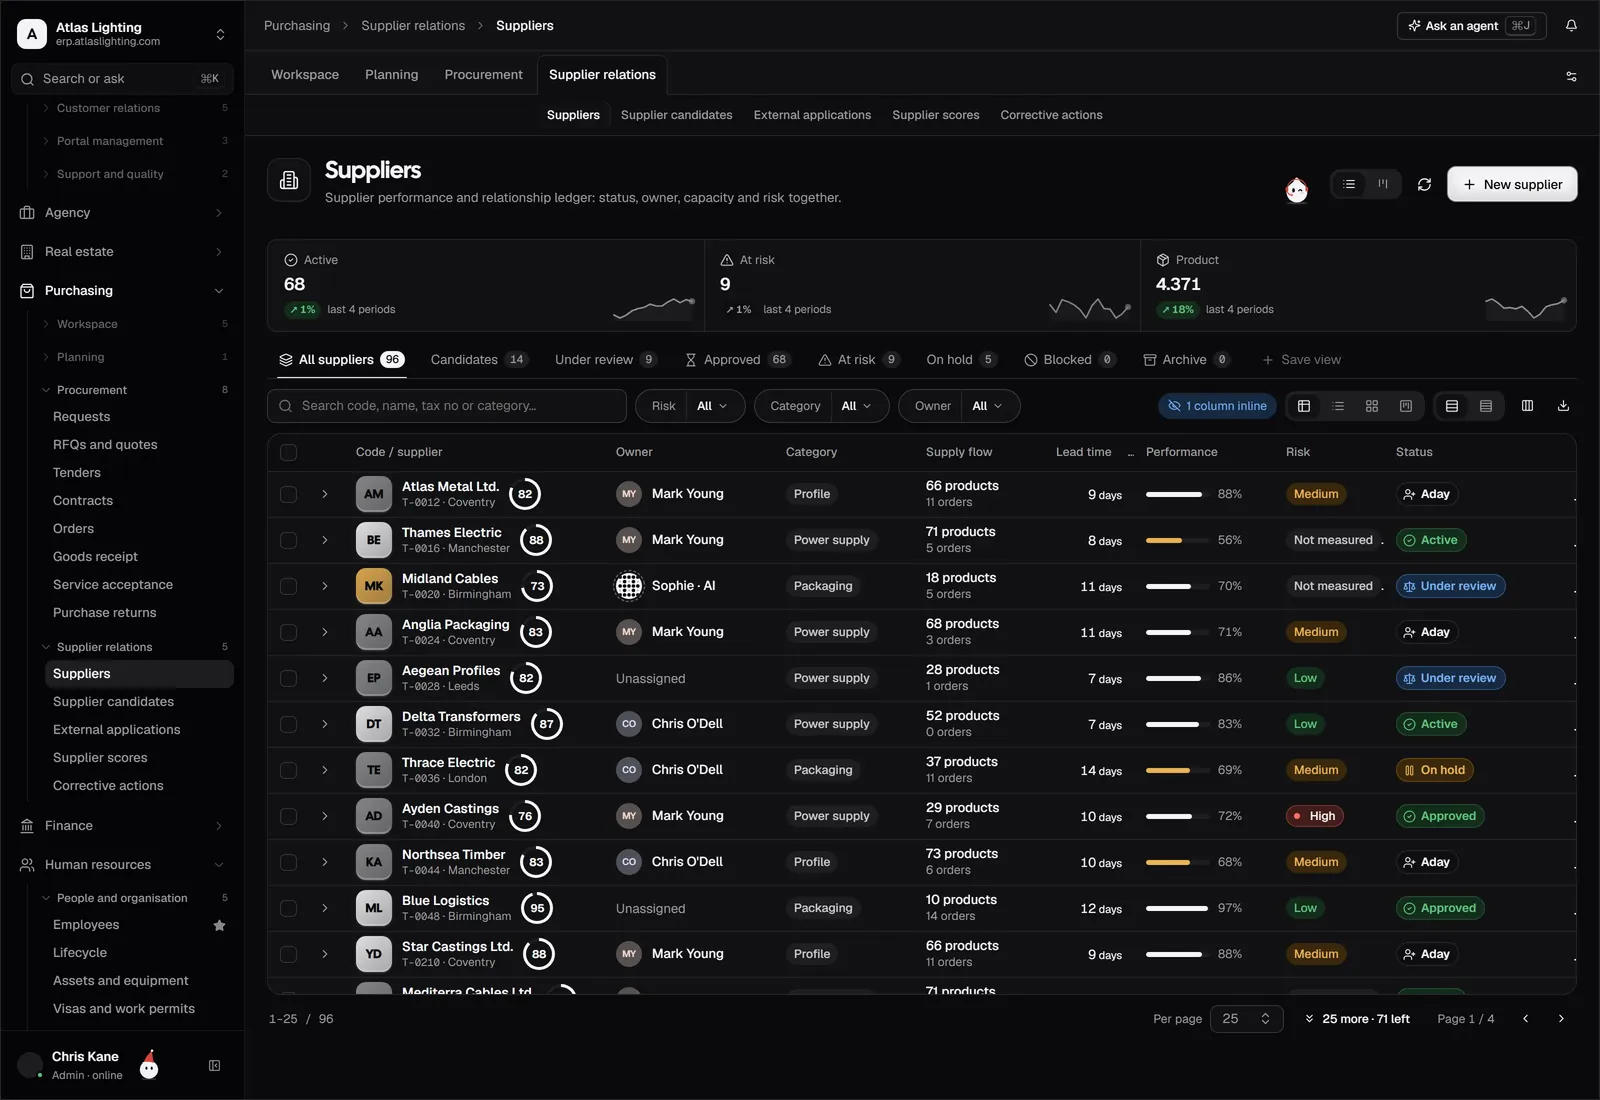Toggle the 1 column inline visibility button

pos(1217,406)
